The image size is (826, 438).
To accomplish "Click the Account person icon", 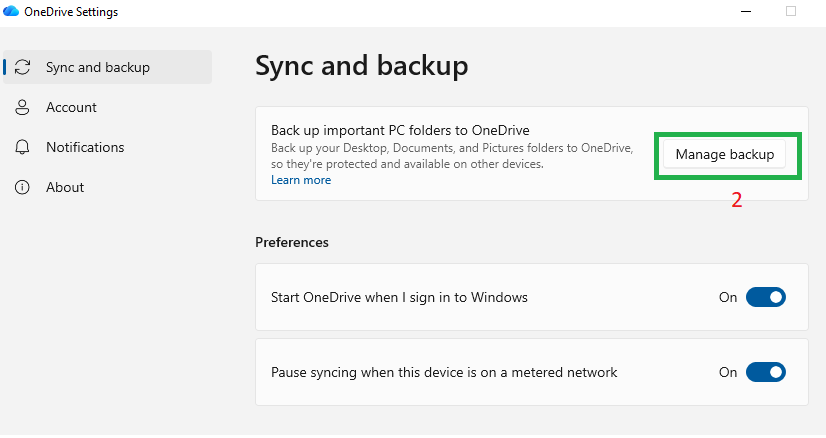I will [22, 108].
